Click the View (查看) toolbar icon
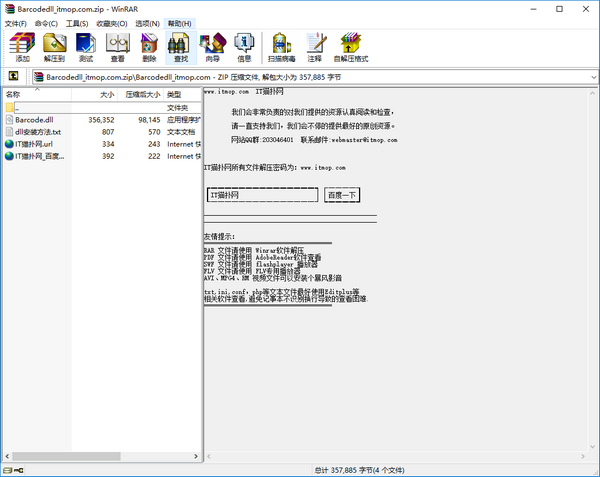The width and height of the screenshot is (600, 477). 117,47
